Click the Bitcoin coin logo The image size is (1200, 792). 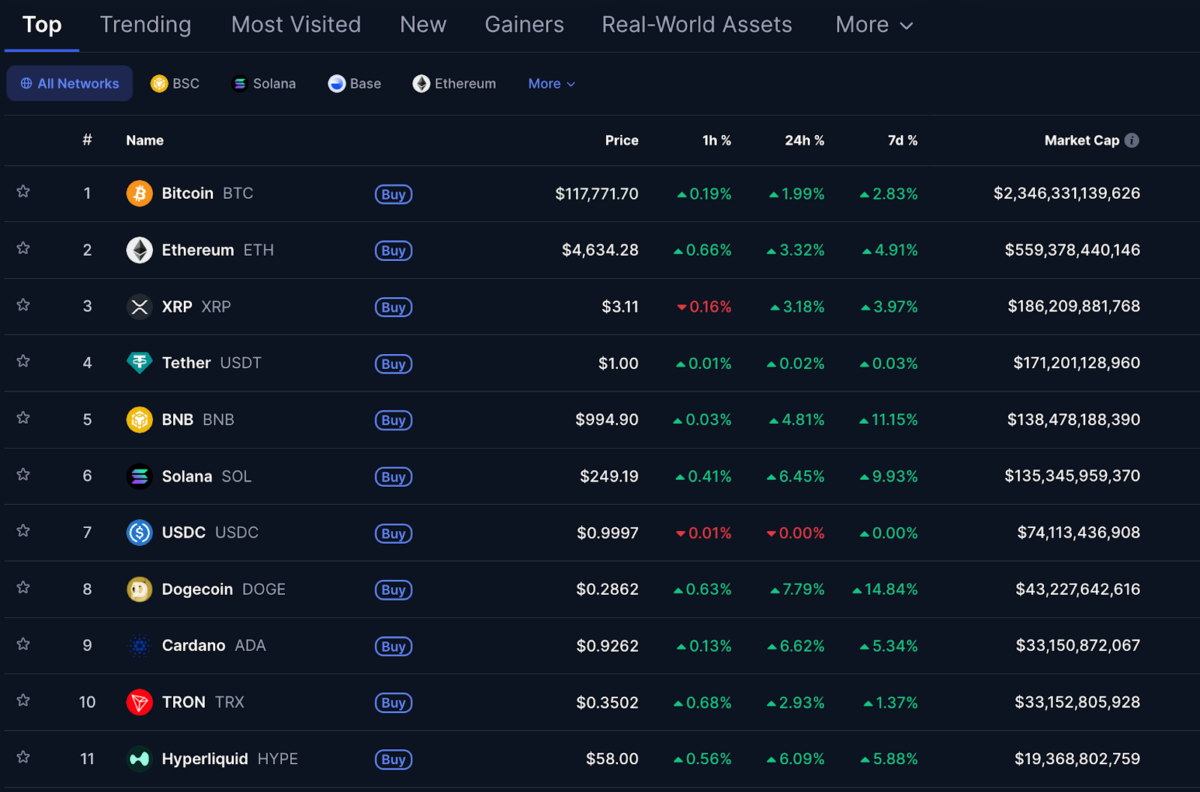pyautogui.click(x=139, y=193)
